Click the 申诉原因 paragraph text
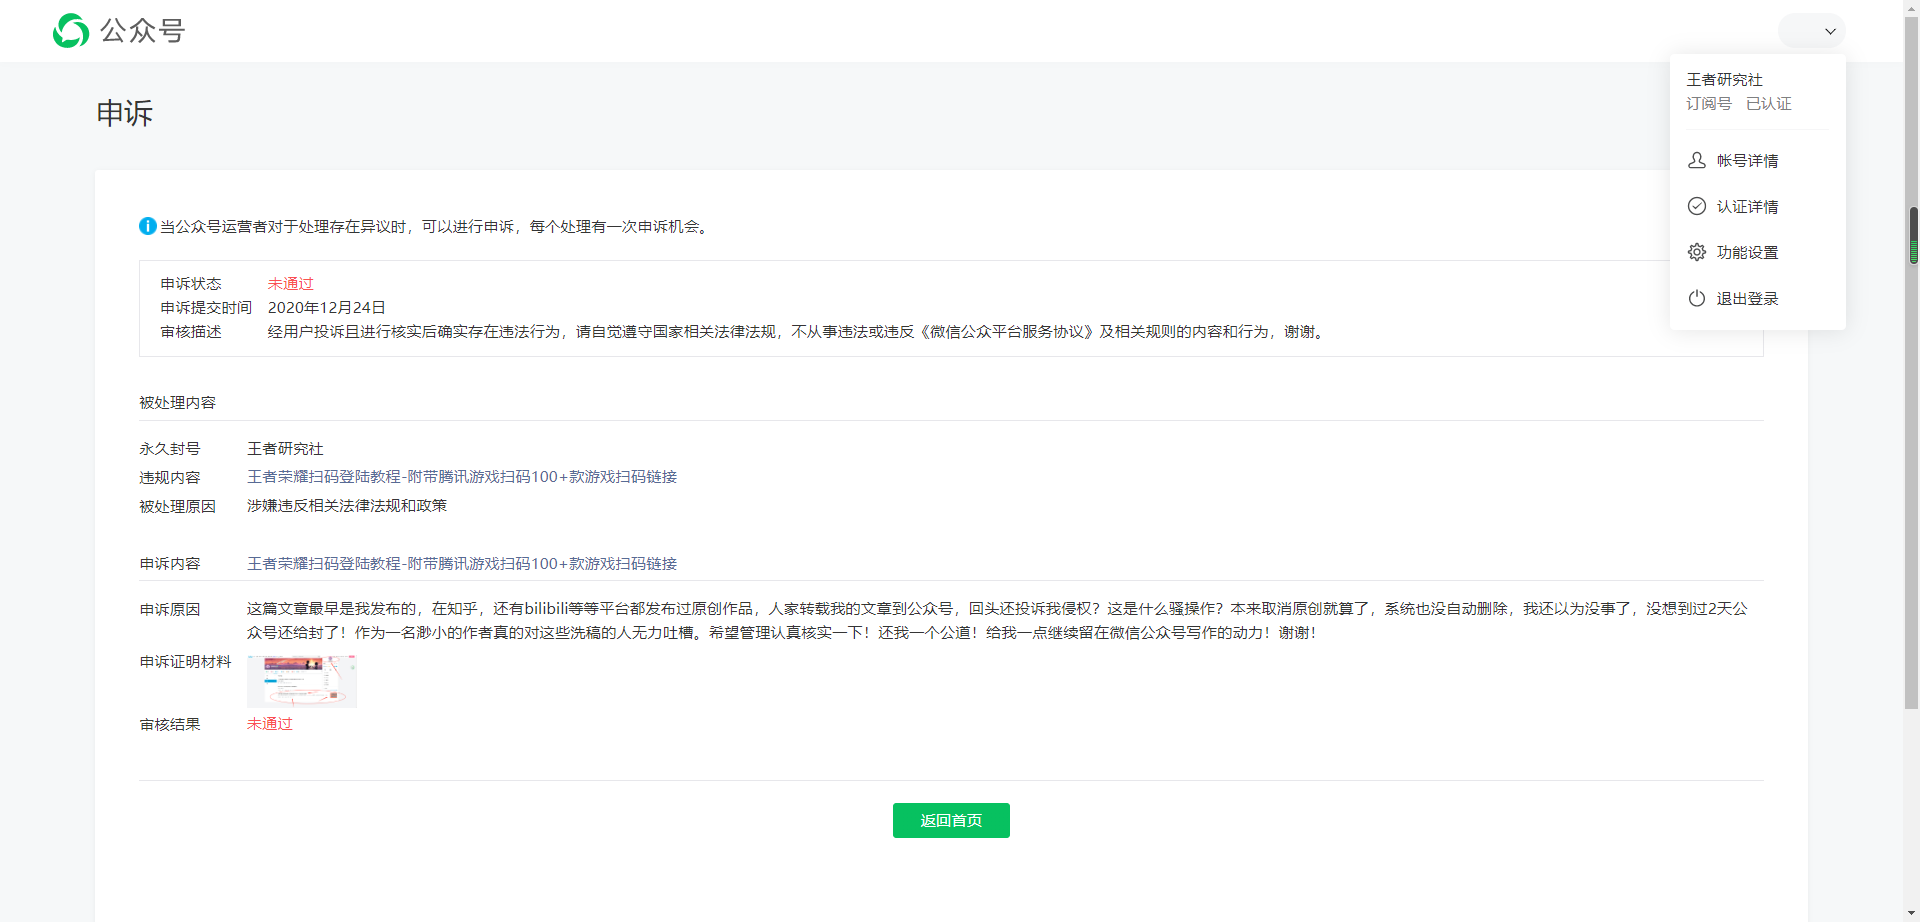The height and width of the screenshot is (922, 1920). 997,621
